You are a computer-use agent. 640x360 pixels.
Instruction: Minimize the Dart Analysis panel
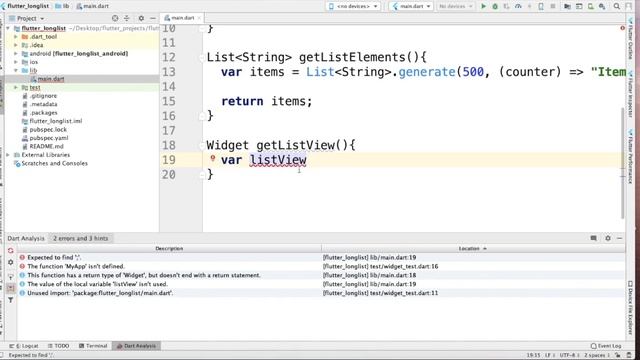coord(620,238)
